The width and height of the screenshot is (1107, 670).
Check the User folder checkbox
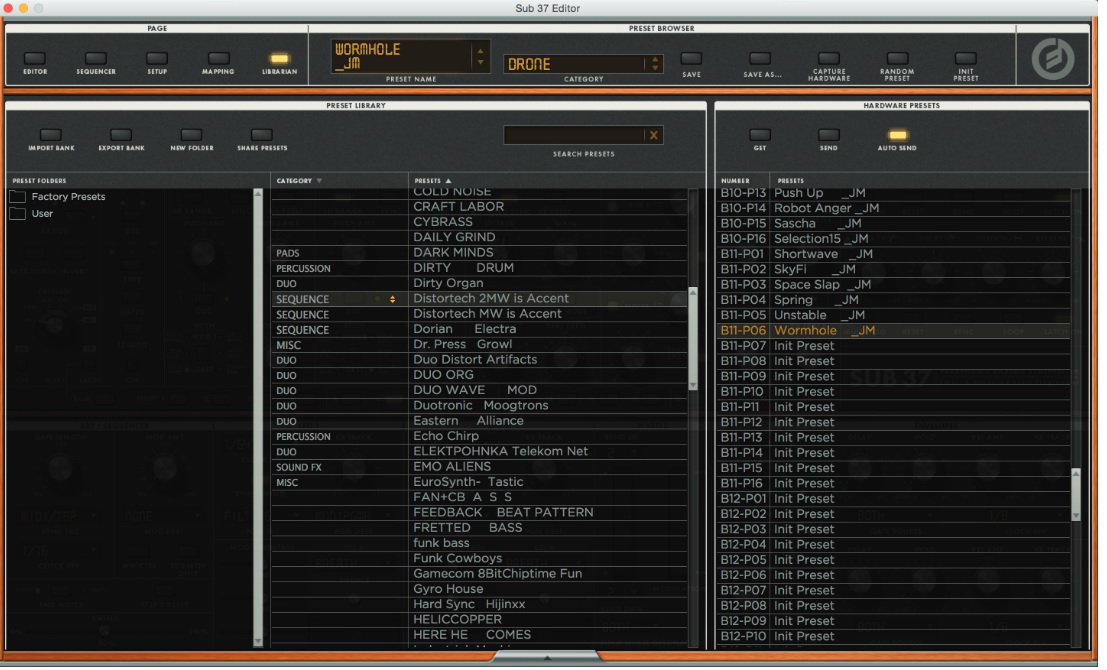tap(17, 213)
